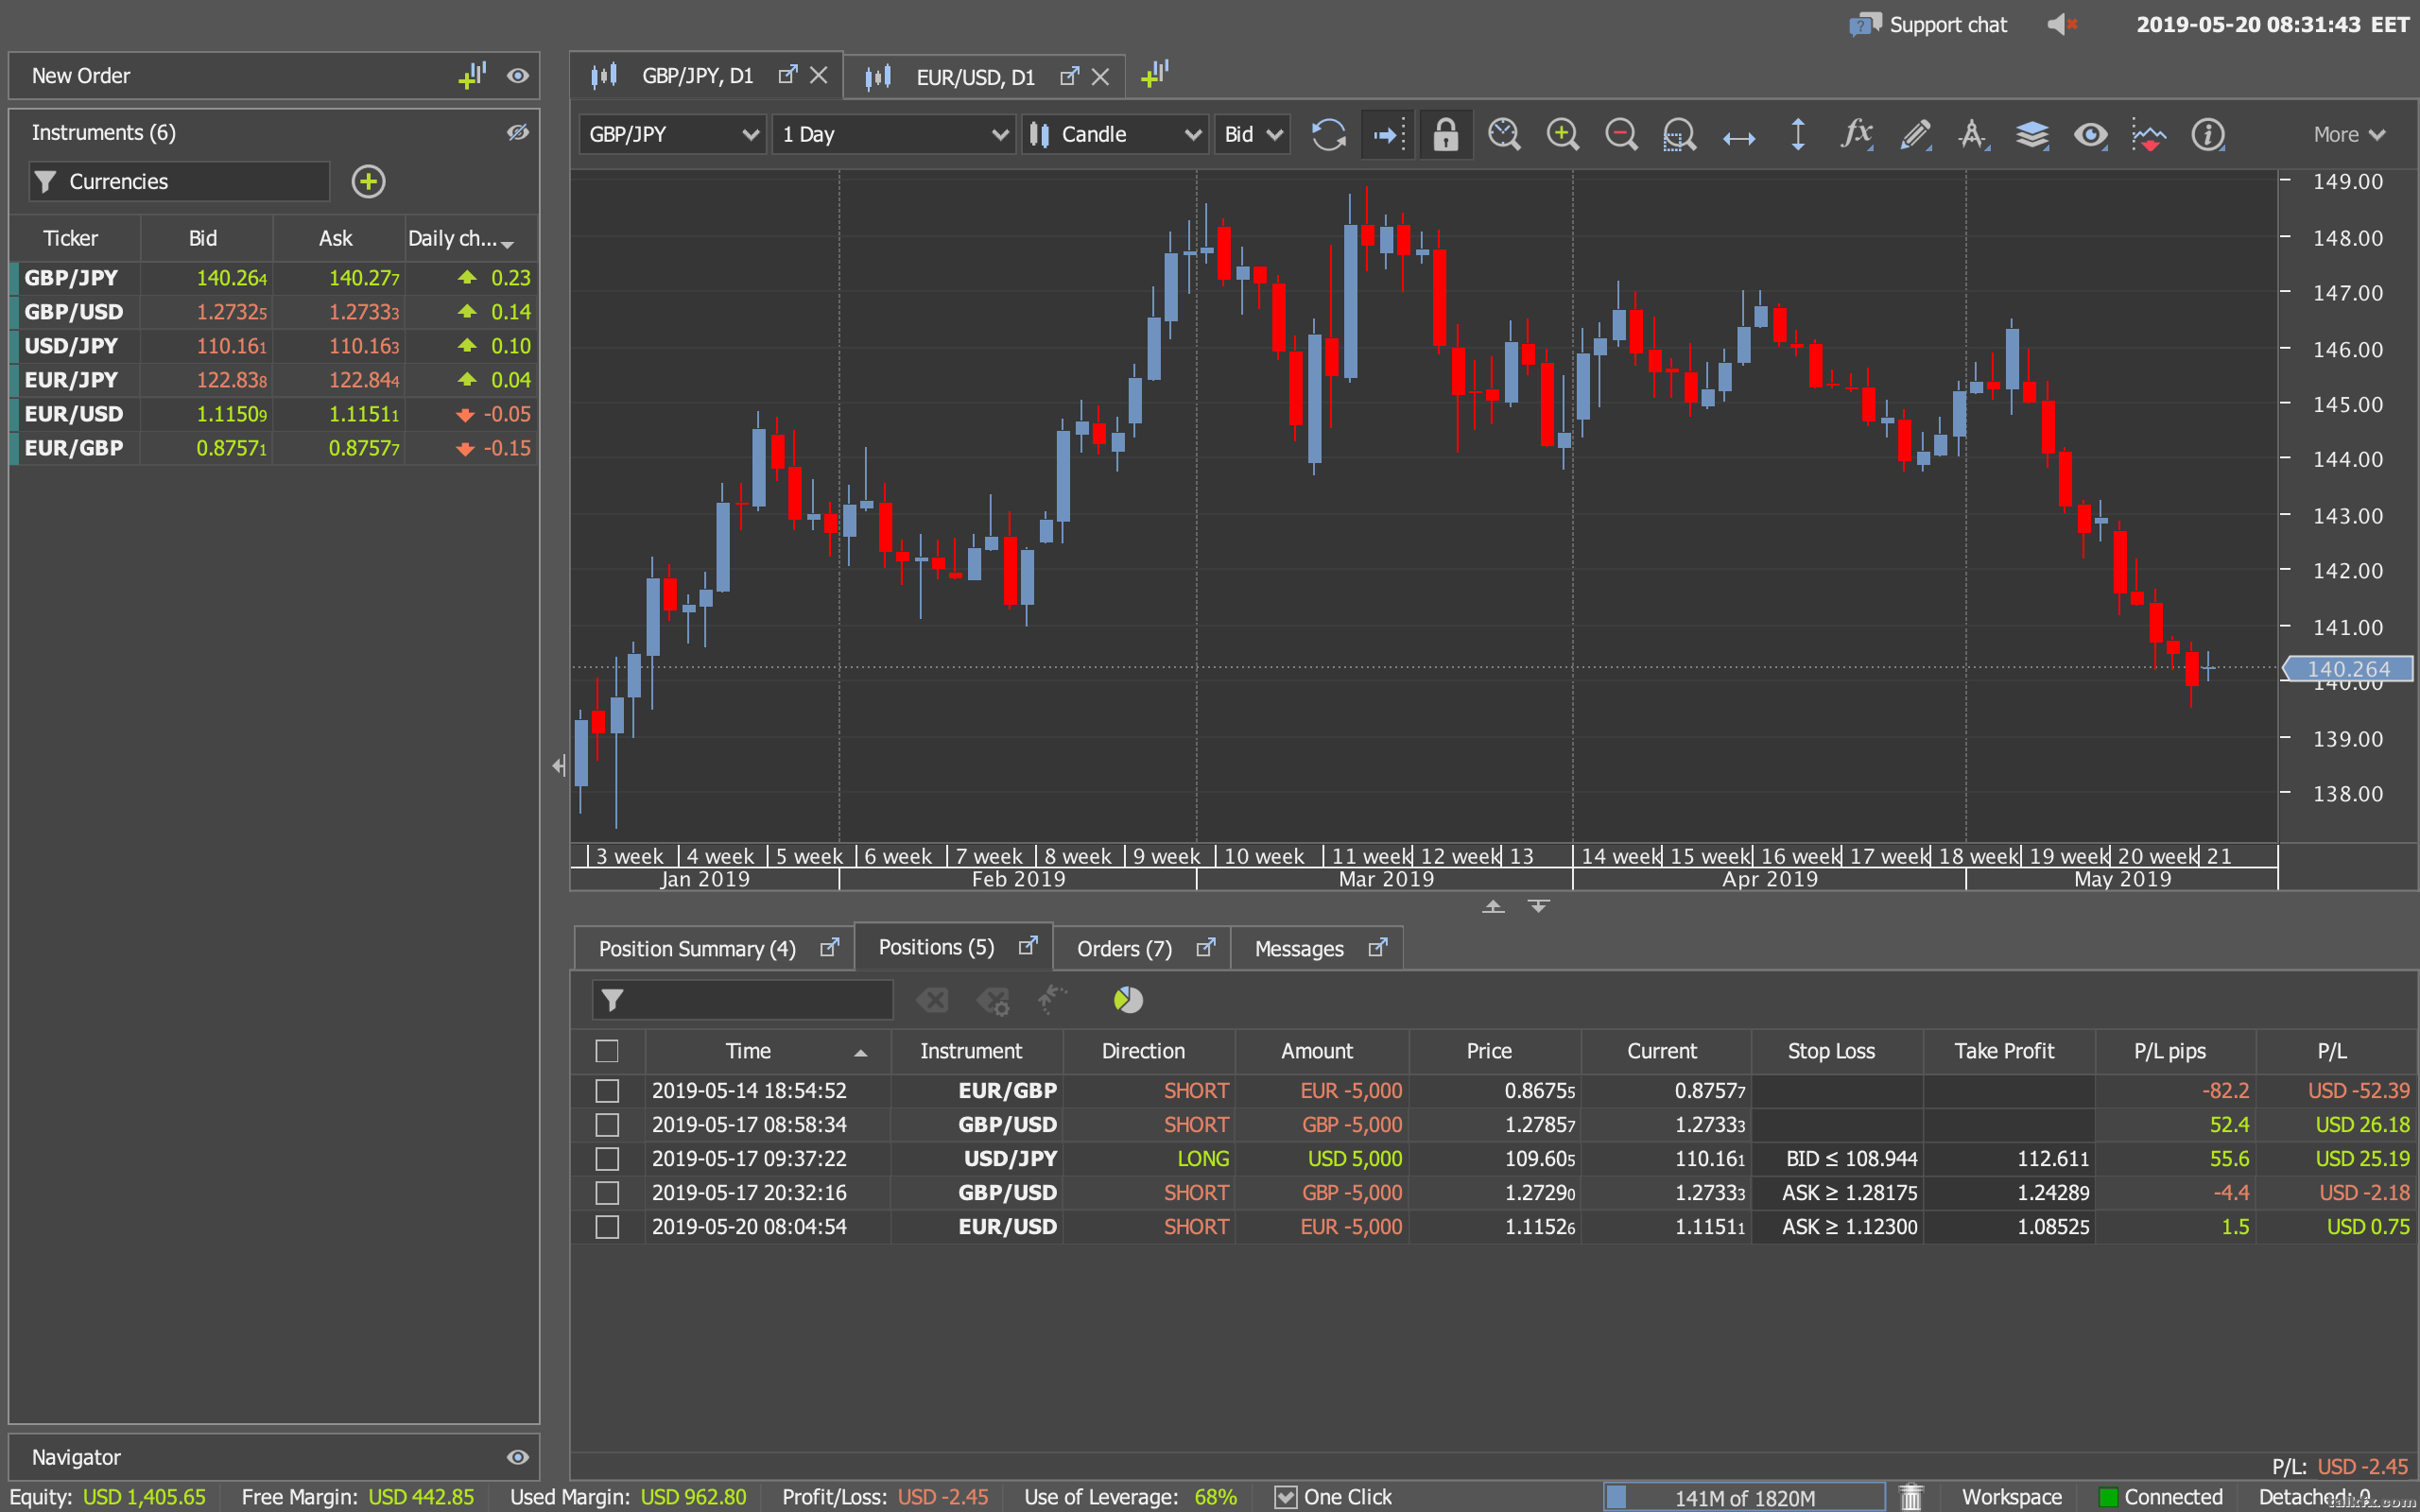Sort positions by P/L pips column
Screen dimensions: 2420x1512
tap(2174, 1050)
